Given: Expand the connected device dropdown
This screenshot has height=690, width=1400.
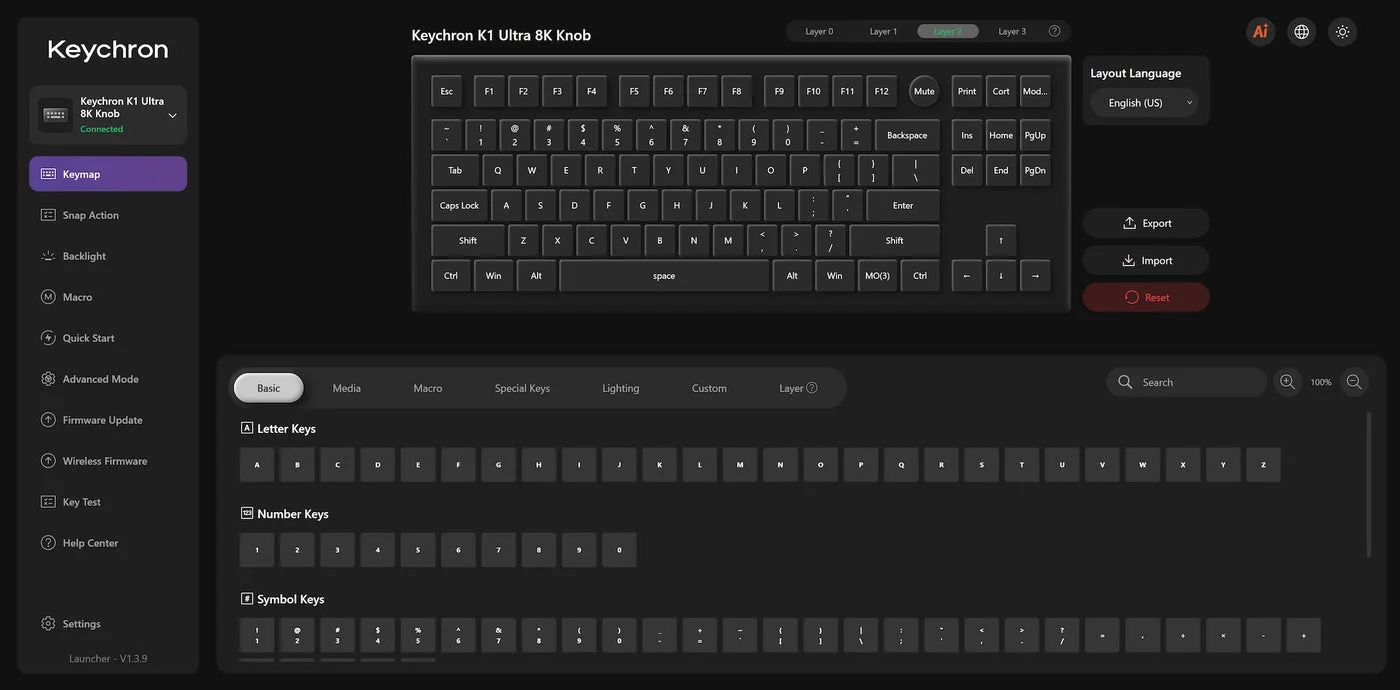Looking at the screenshot, I should 172,115.
